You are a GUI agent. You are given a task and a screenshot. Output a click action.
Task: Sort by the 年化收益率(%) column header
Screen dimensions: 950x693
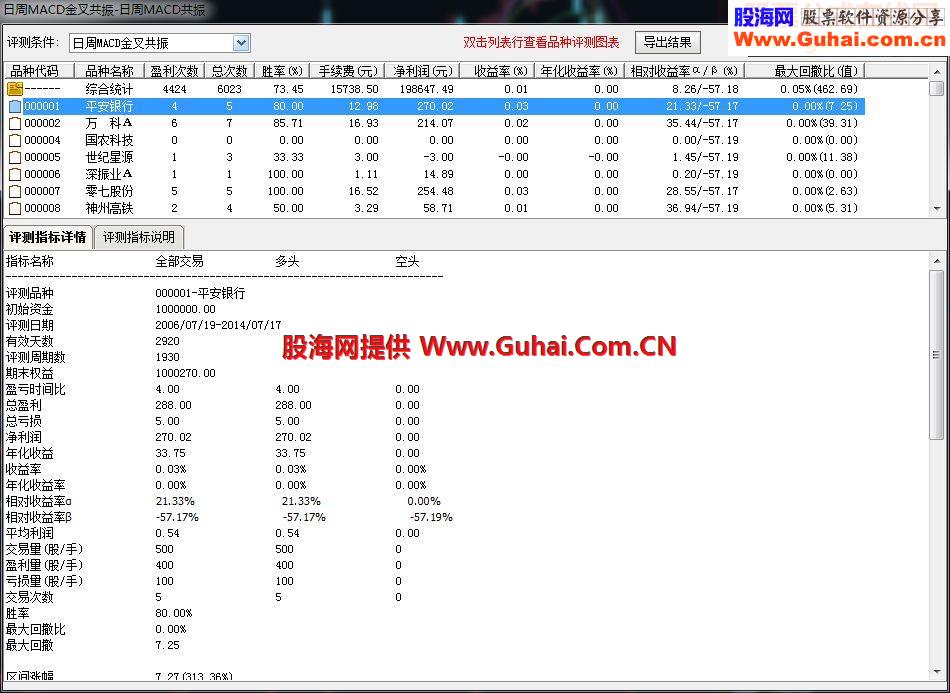[x=579, y=71]
